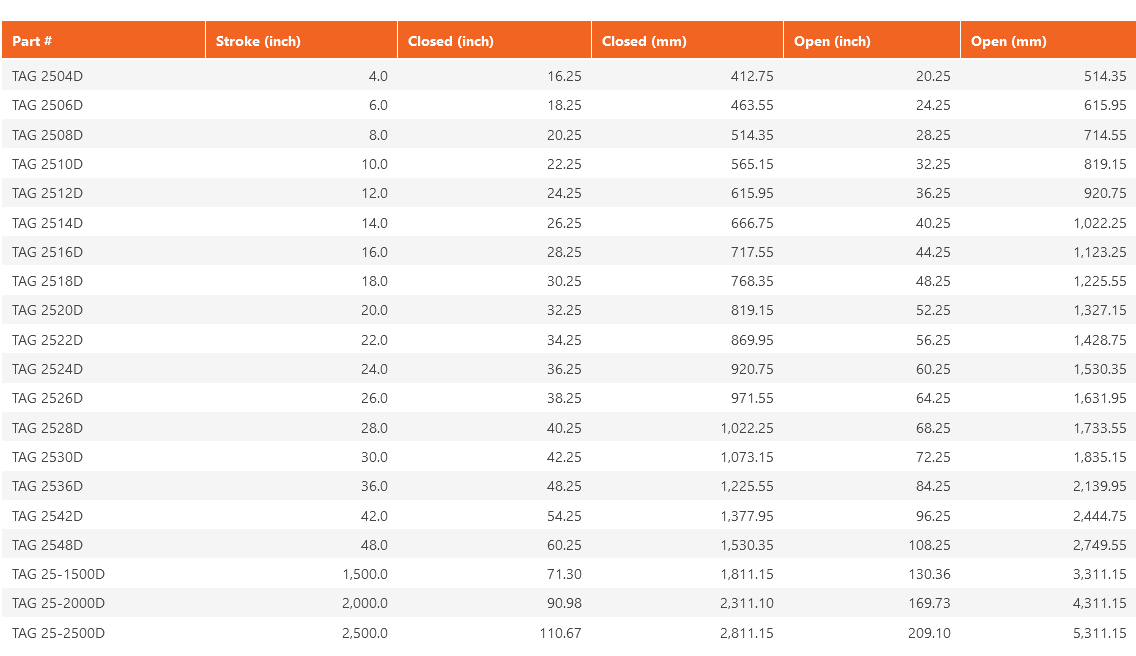Click the TAG 25-2000D part cell

point(58,603)
